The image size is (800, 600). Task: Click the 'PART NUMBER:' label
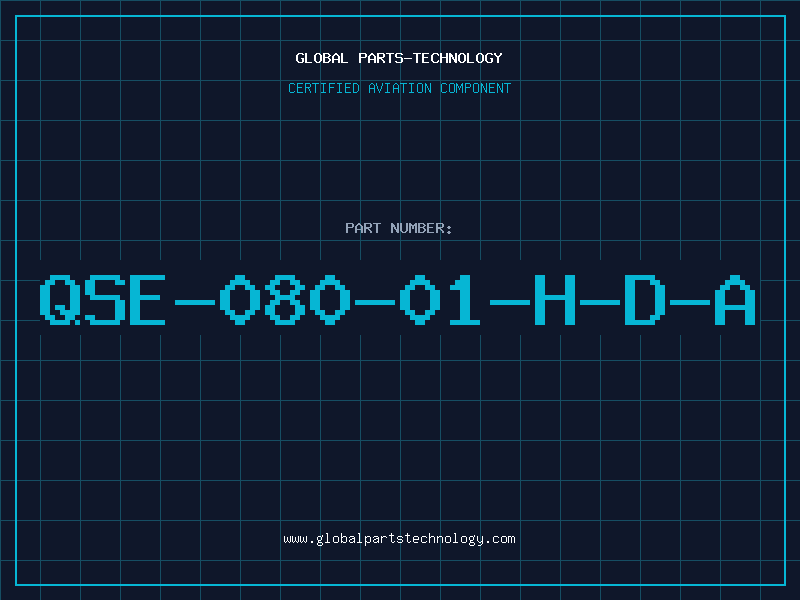click(x=399, y=228)
